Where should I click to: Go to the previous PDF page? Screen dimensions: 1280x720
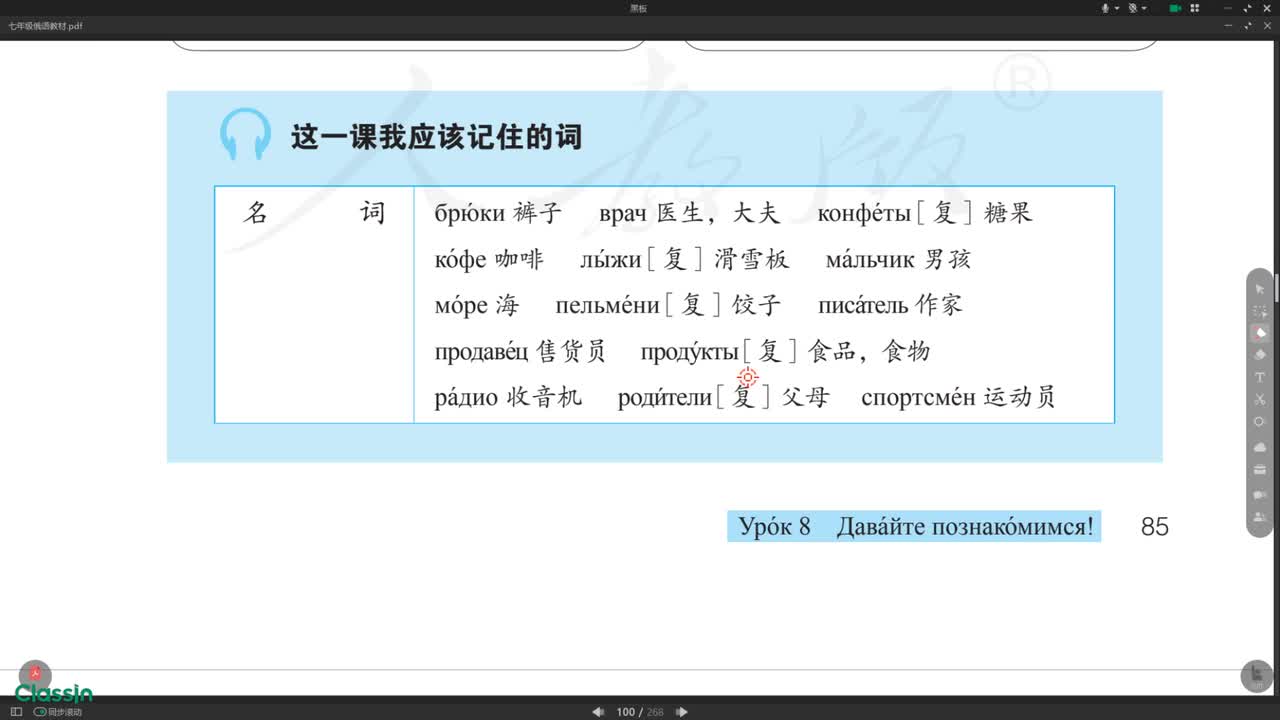pos(598,712)
